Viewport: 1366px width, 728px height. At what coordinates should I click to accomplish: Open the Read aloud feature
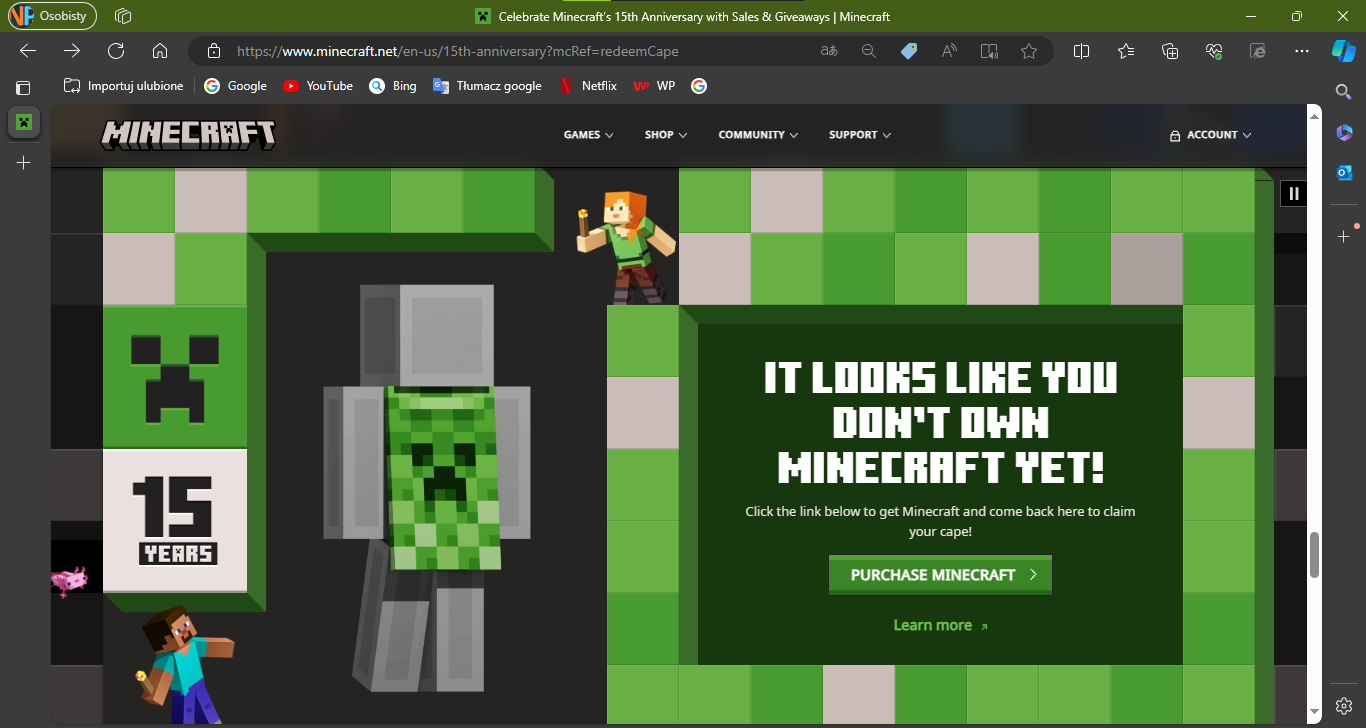point(949,51)
